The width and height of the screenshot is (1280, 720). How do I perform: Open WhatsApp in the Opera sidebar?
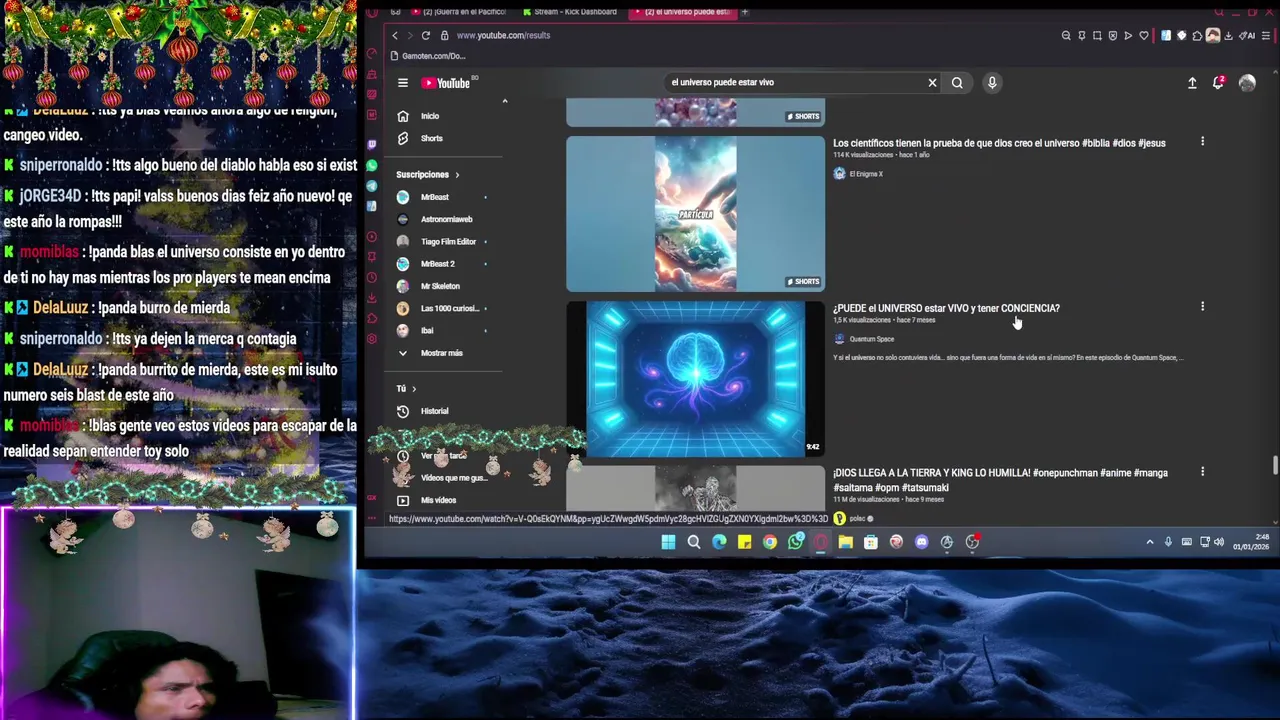pos(372,165)
